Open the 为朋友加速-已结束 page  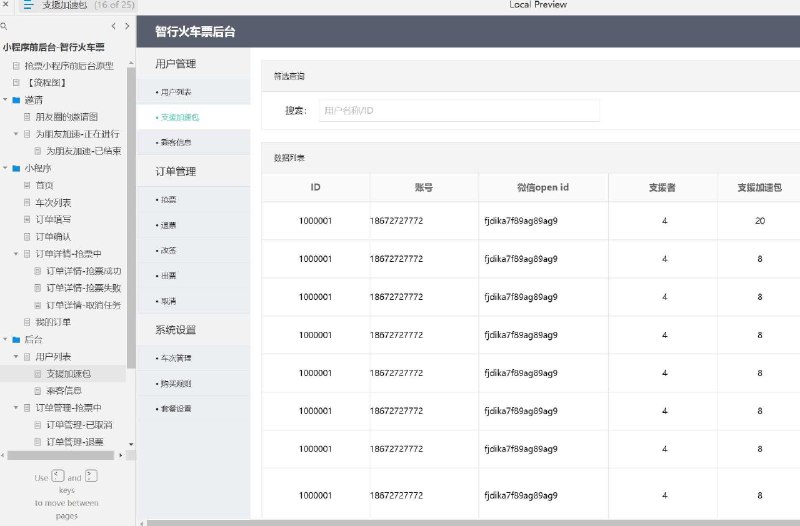(84, 151)
